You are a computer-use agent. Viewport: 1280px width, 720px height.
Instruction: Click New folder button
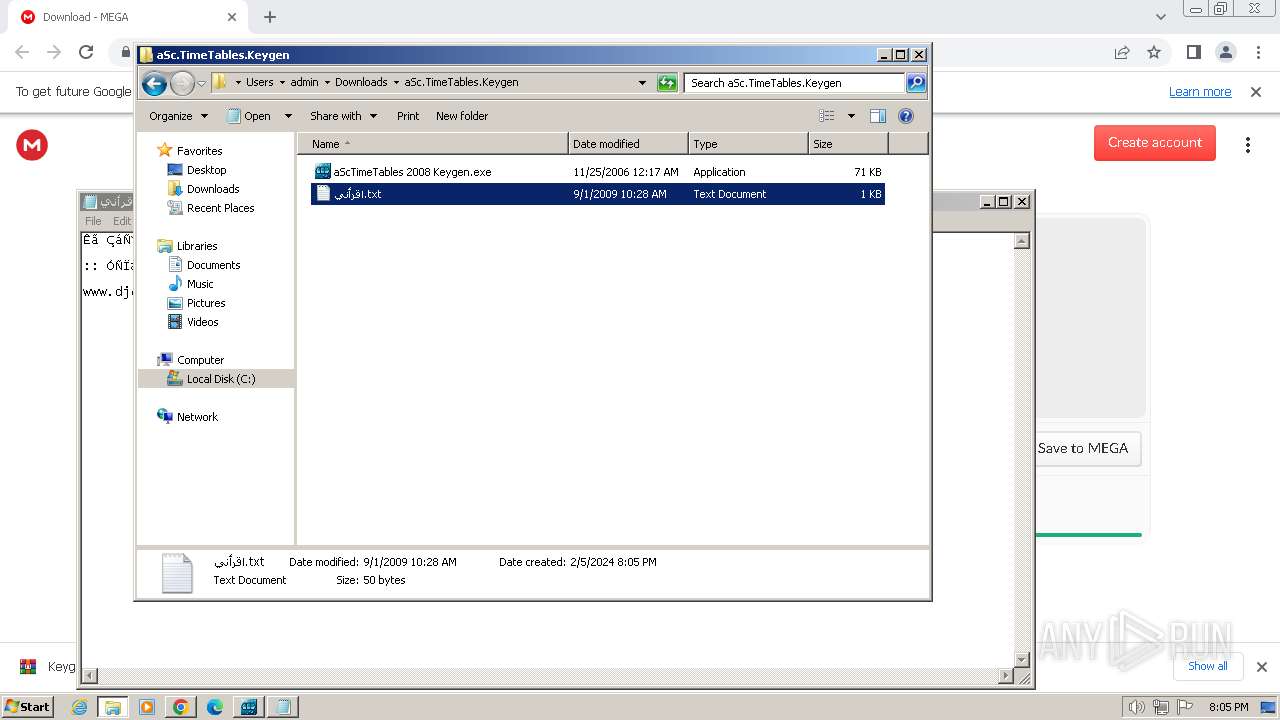pos(462,116)
